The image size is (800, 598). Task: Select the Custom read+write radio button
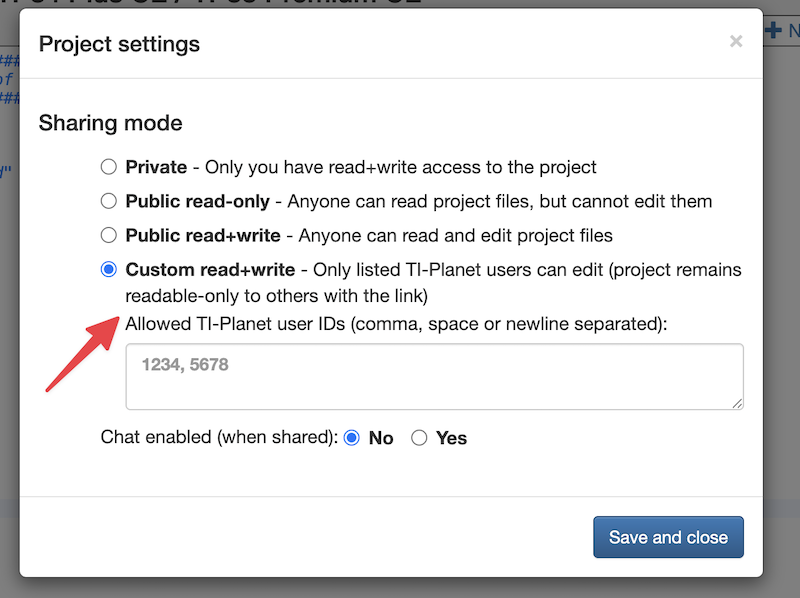[x=109, y=270]
